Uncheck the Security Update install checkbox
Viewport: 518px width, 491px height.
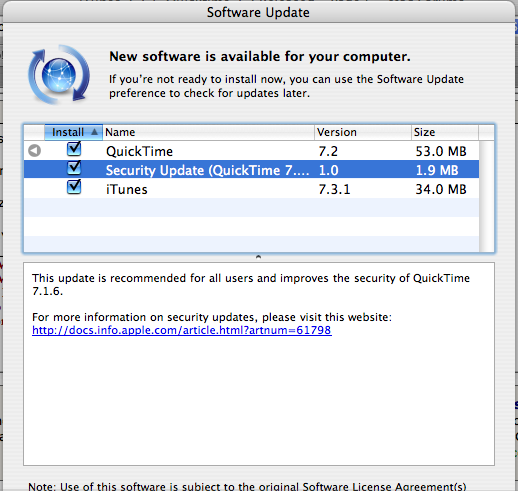tap(74, 168)
